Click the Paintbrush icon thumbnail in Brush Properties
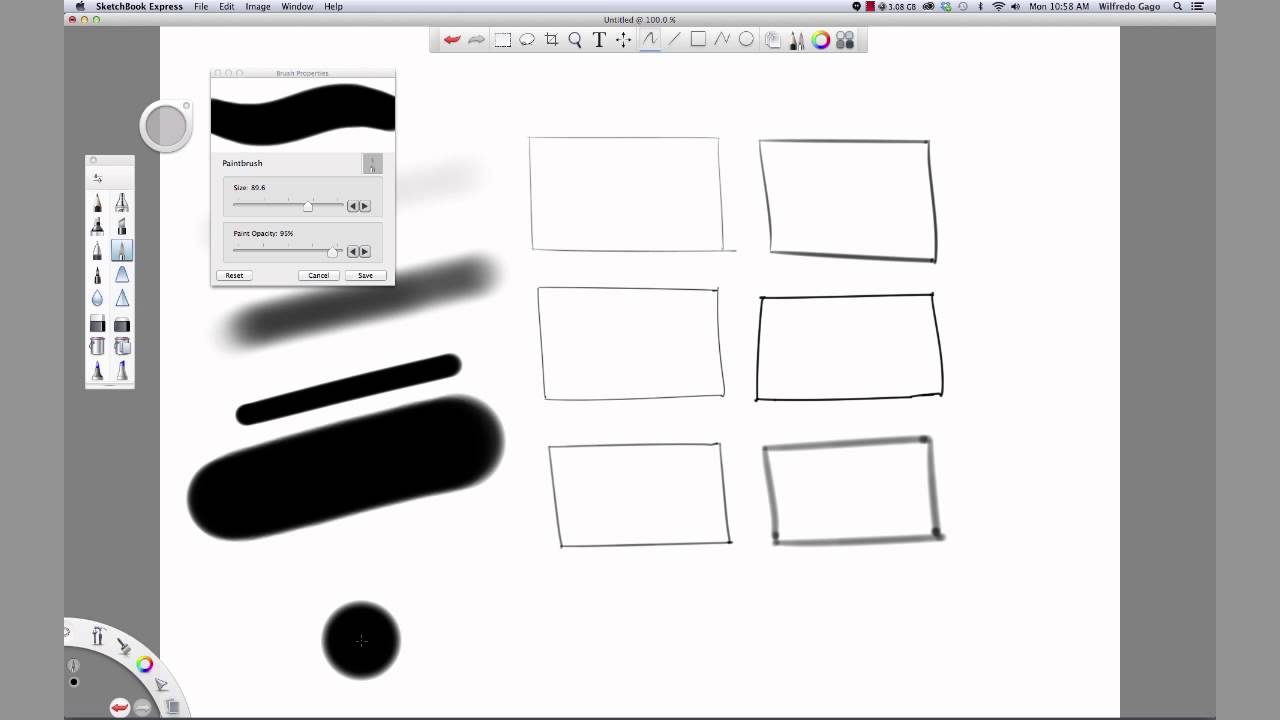This screenshot has height=720, width=1280. tap(372, 164)
